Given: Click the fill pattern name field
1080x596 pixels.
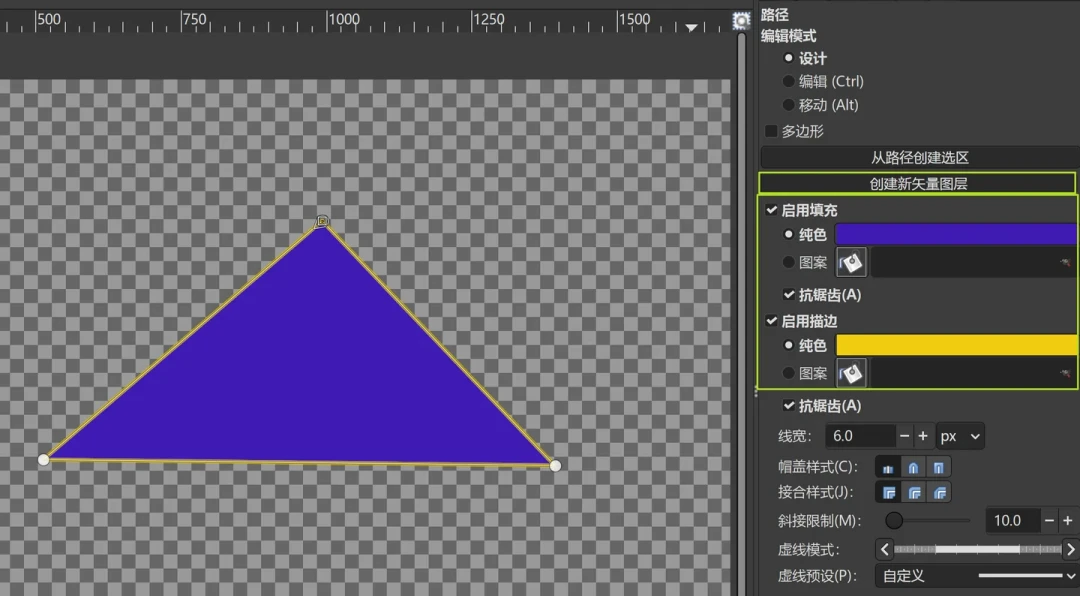Looking at the screenshot, I should point(973,263).
